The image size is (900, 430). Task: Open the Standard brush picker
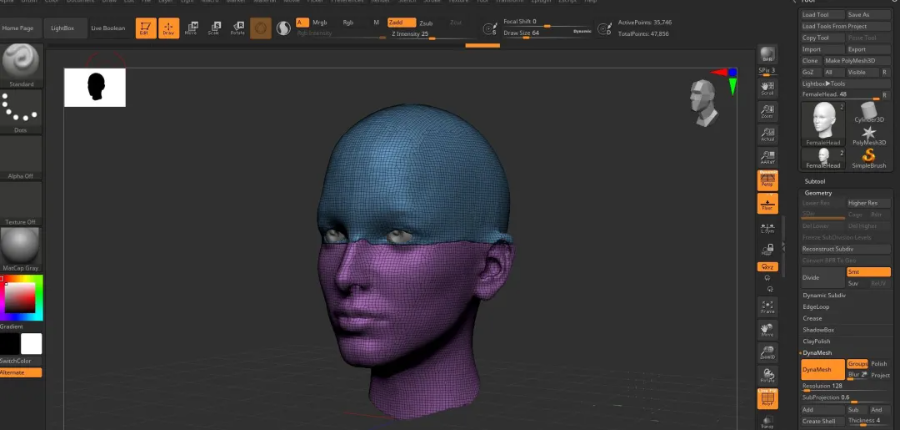coord(21,65)
